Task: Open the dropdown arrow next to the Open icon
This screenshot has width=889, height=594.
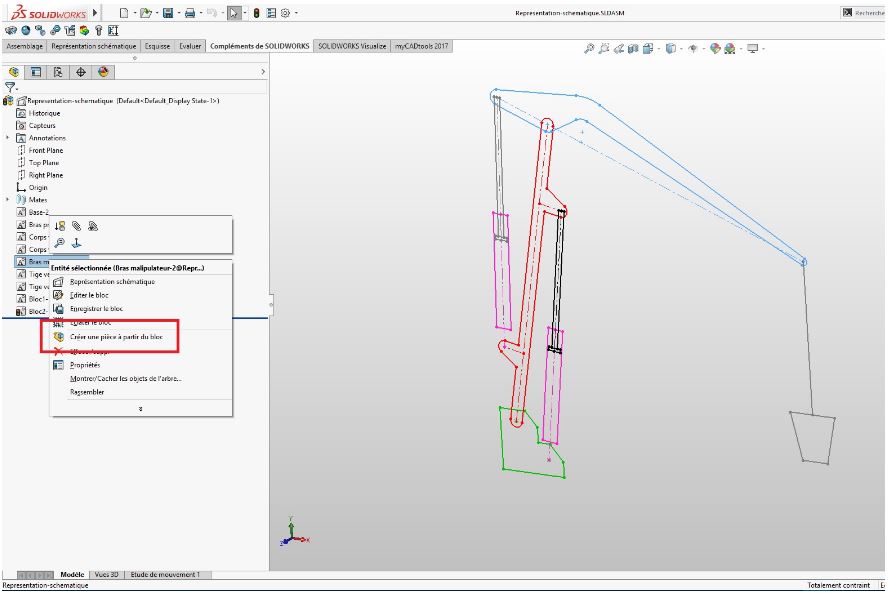Action: (156, 12)
